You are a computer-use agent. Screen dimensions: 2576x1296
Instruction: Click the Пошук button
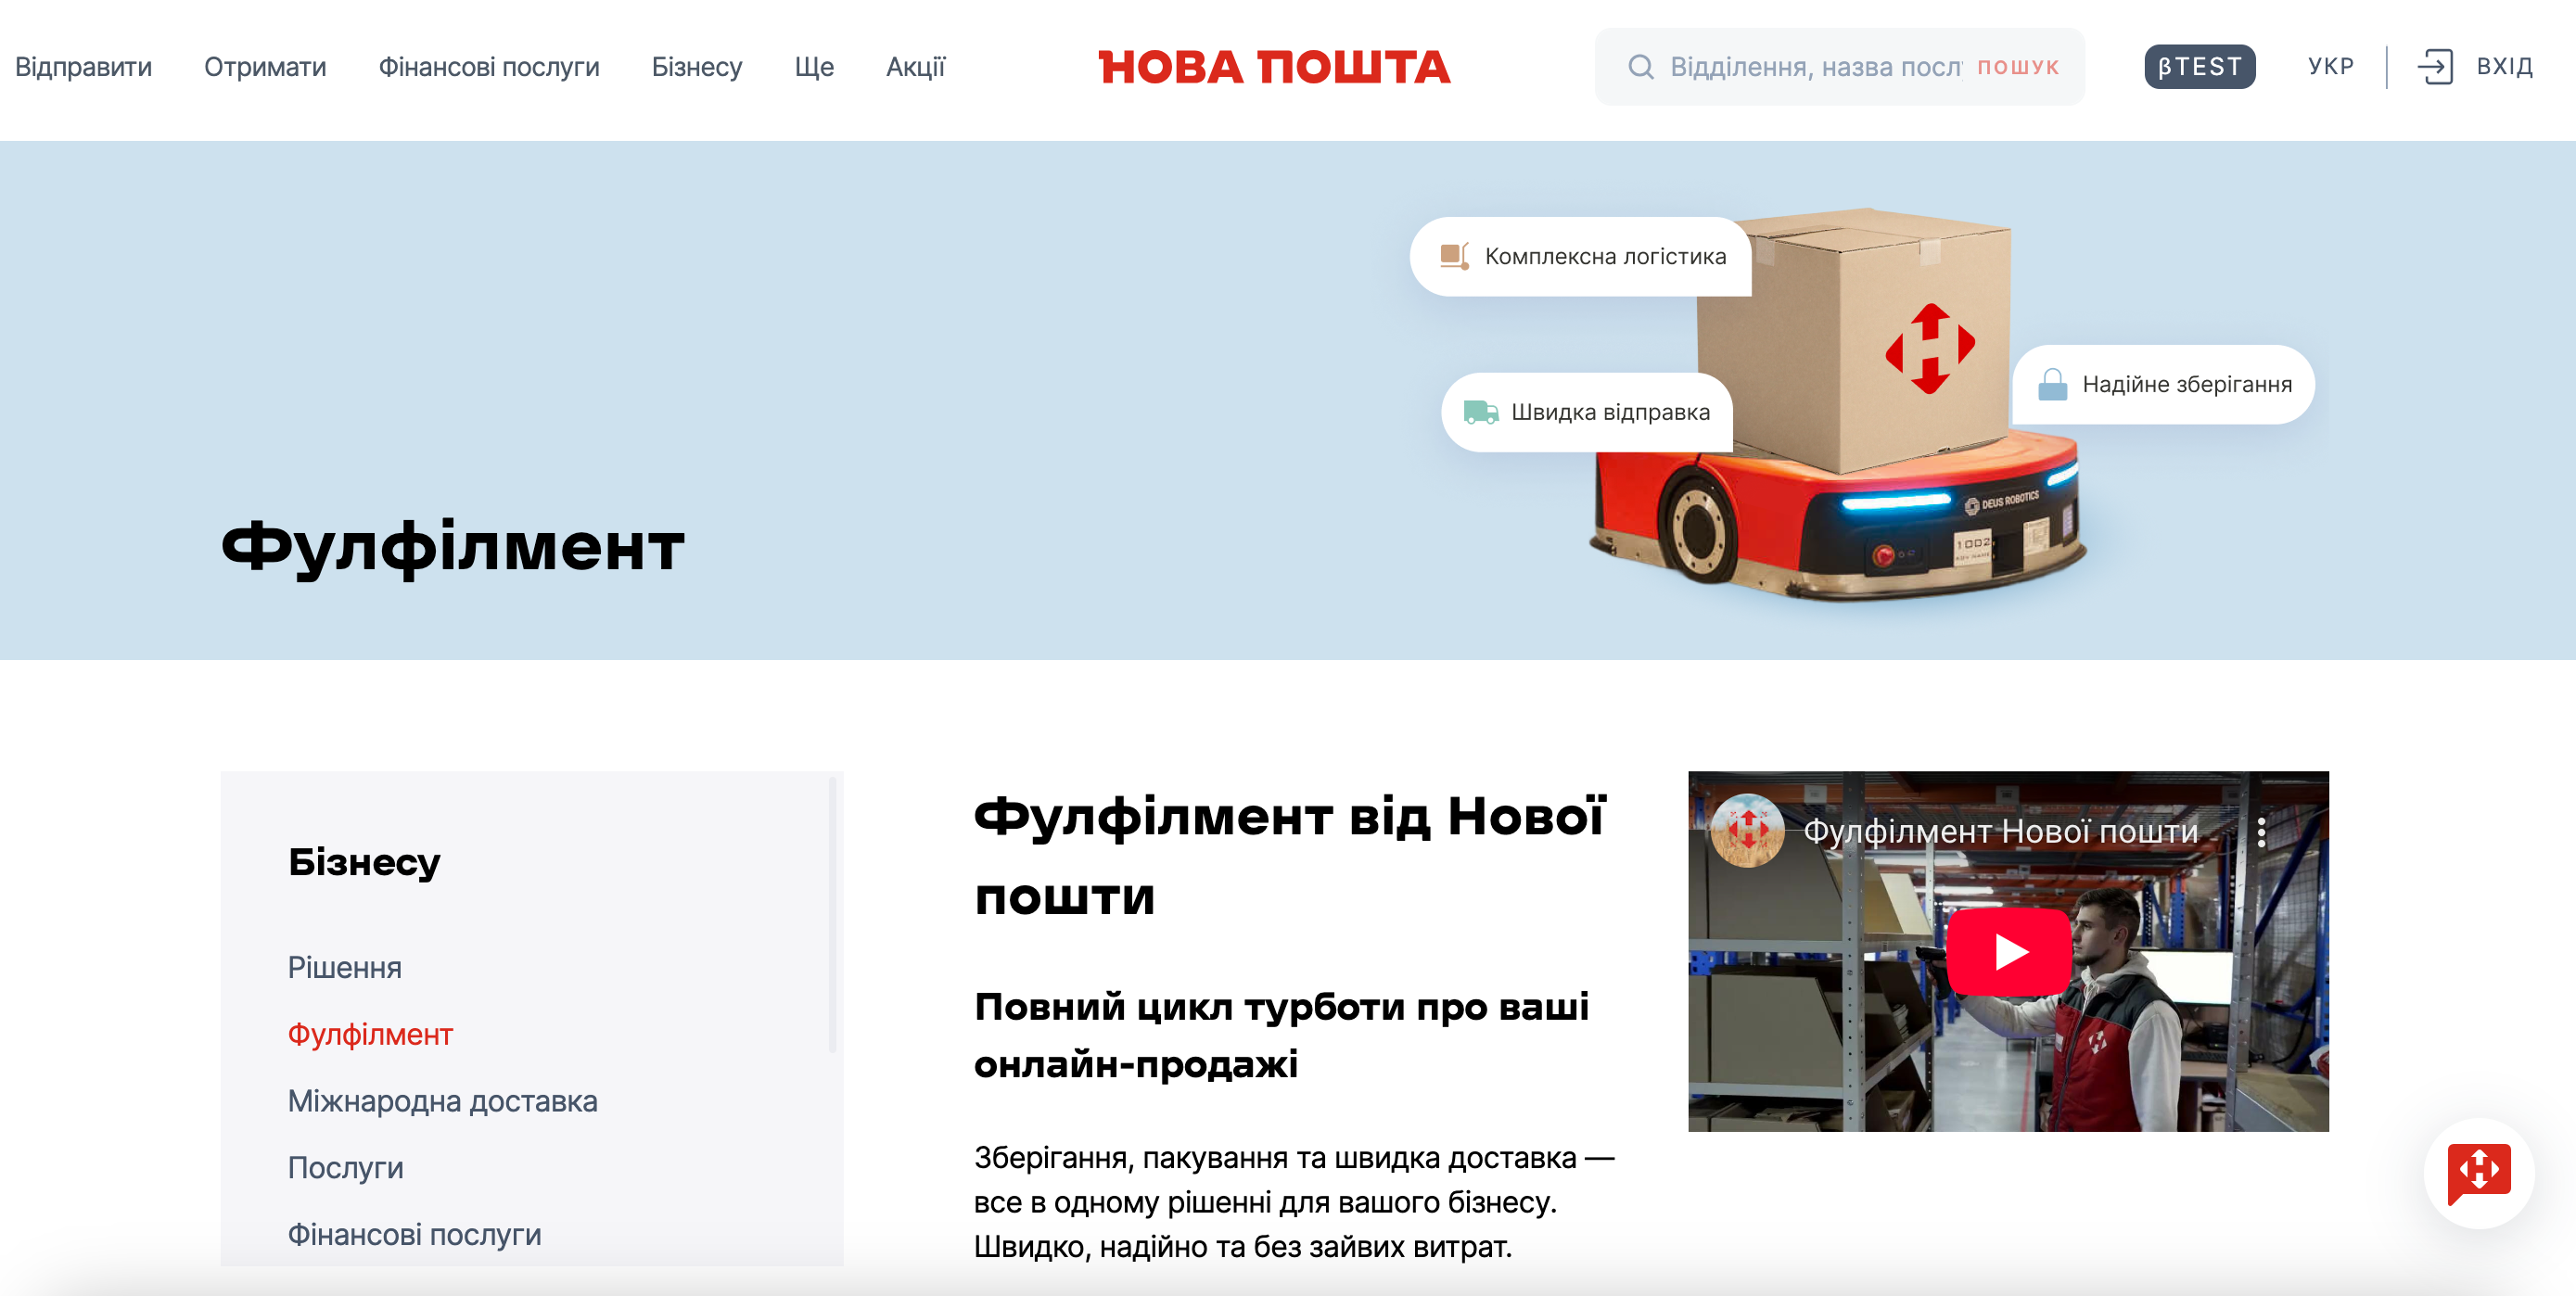2018,67
